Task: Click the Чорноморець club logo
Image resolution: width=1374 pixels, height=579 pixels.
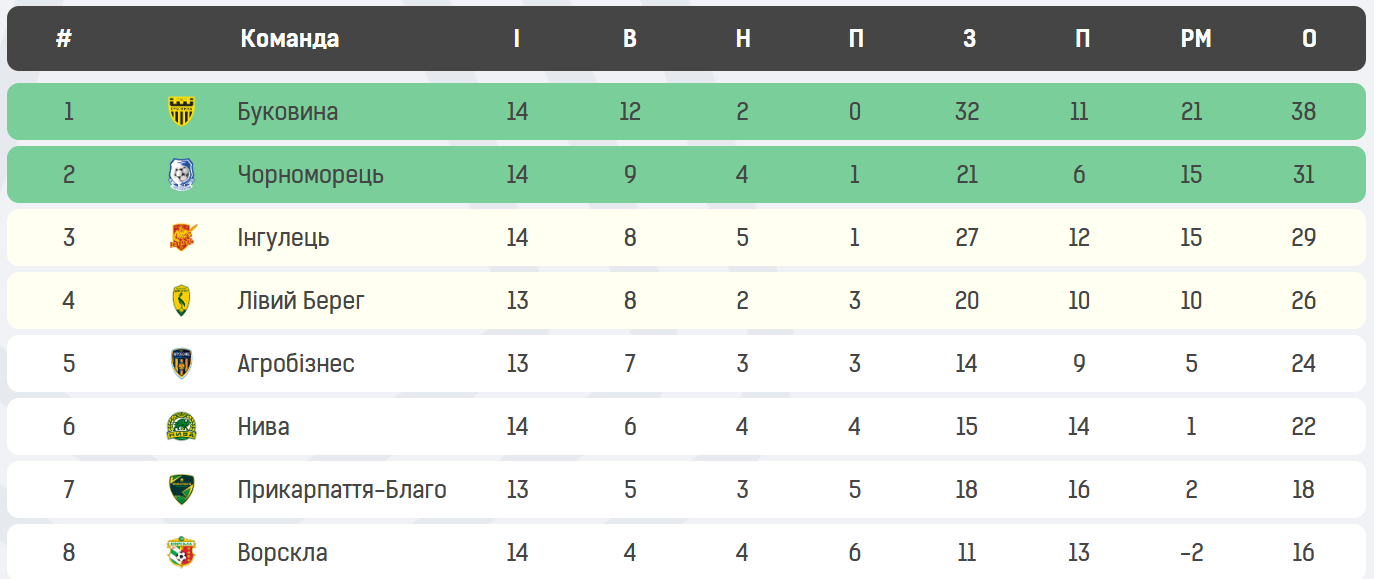Action: pos(181,175)
